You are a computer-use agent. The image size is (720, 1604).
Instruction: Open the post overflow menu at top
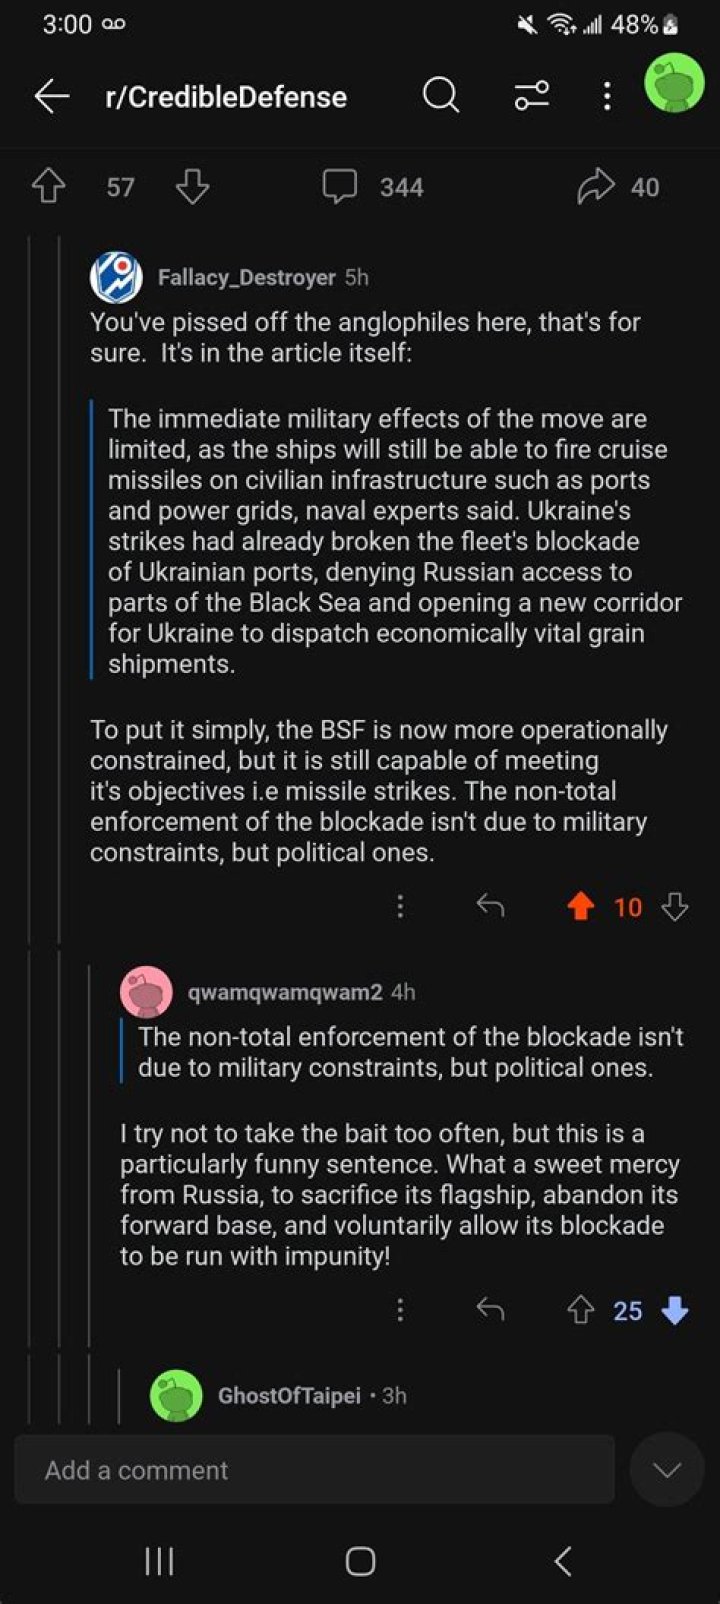click(x=606, y=96)
